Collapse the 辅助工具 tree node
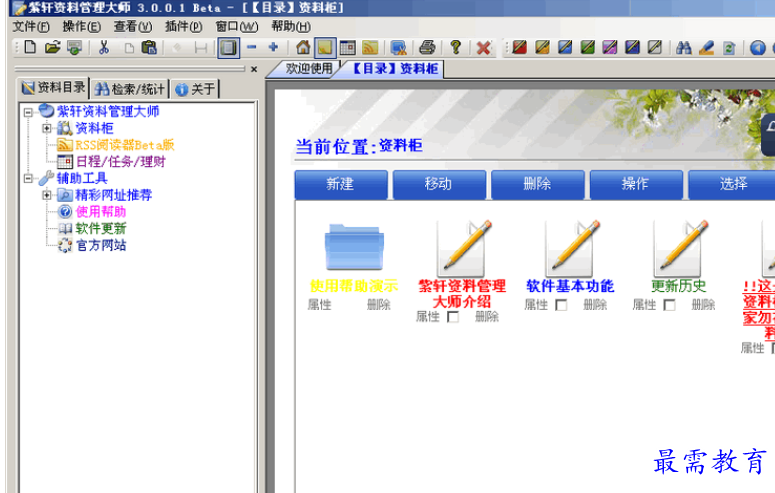The width and height of the screenshot is (775, 493). coord(28,179)
